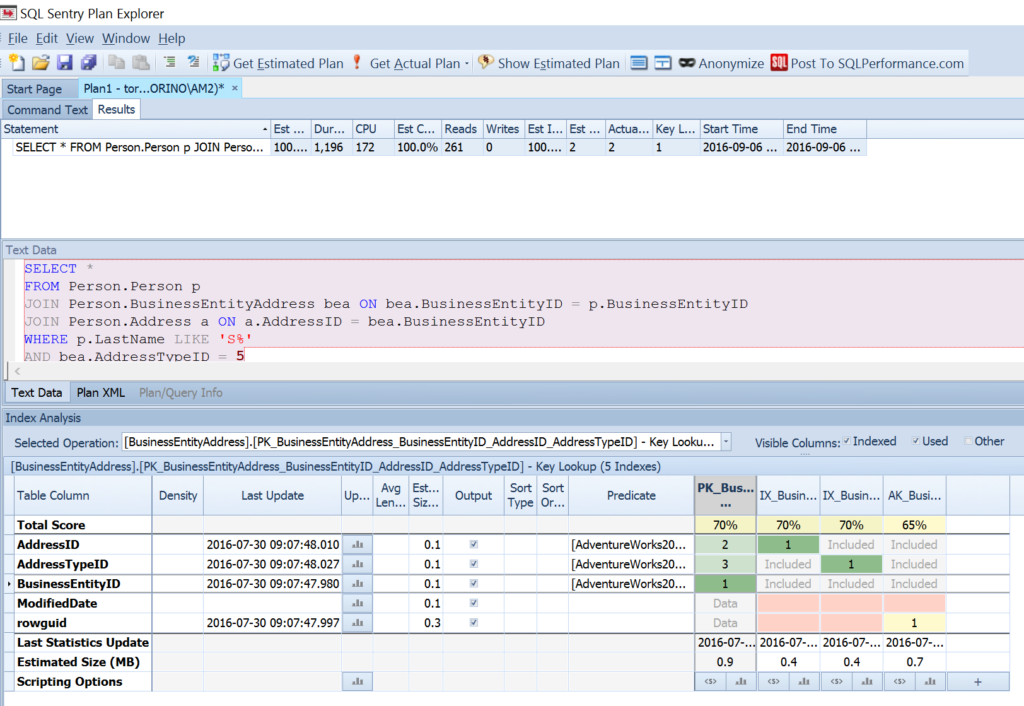Click the AK_Busi index column header

(x=914, y=496)
